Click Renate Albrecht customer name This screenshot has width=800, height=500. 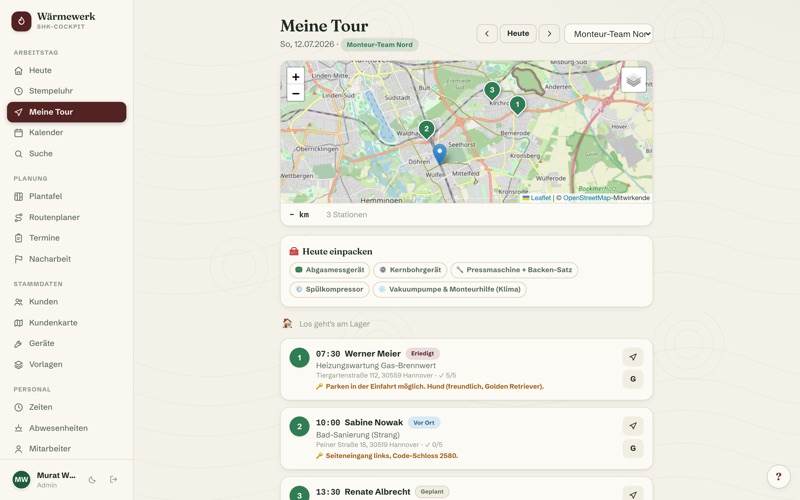(x=377, y=492)
